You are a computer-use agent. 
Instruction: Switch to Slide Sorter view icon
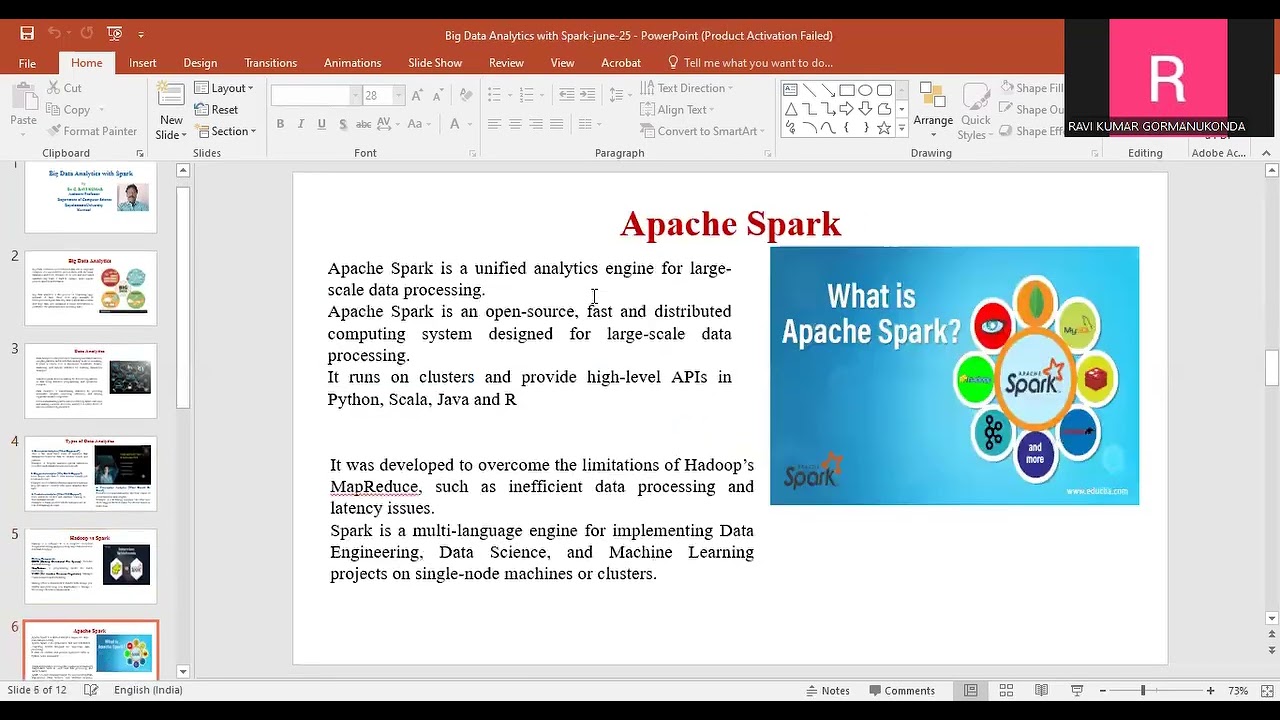click(x=1006, y=690)
